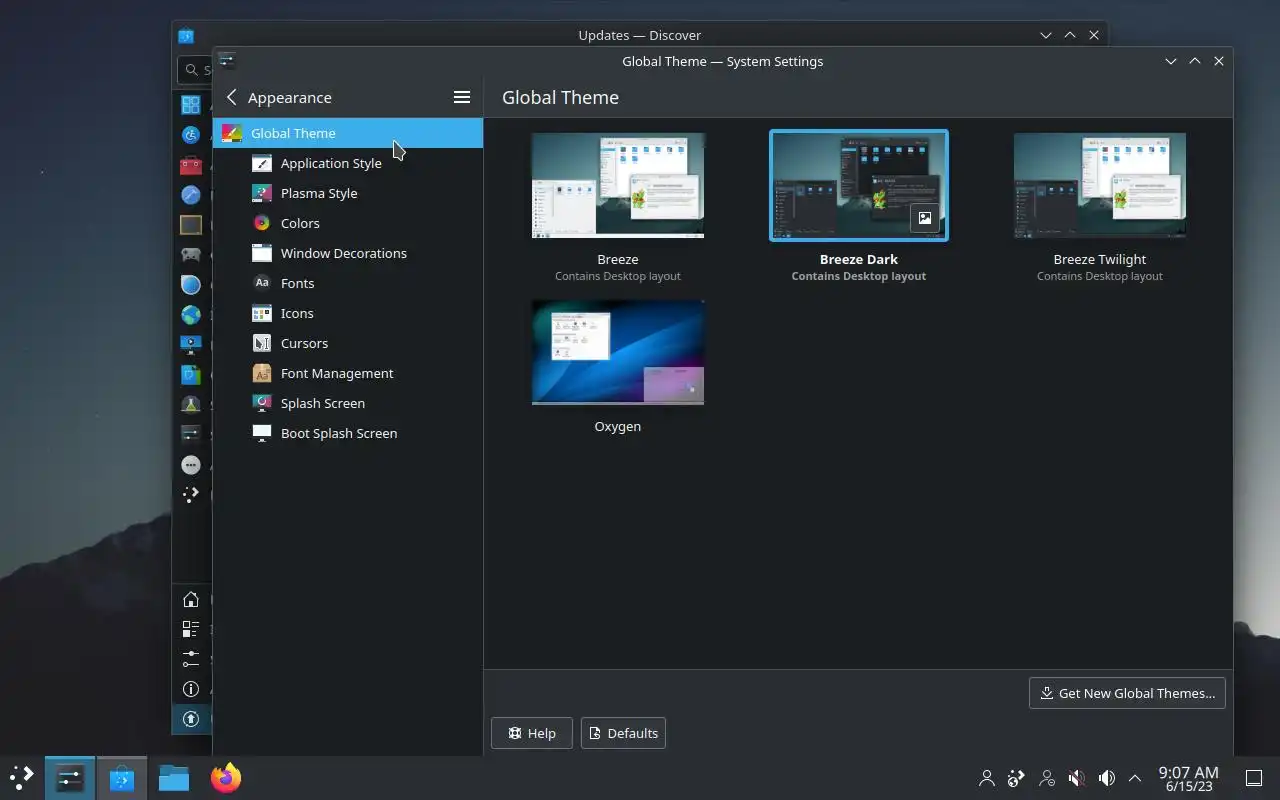The width and height of the screenshot is (1280, 800).
Task: Open Help for Global Theme
Action: [532, 733]
